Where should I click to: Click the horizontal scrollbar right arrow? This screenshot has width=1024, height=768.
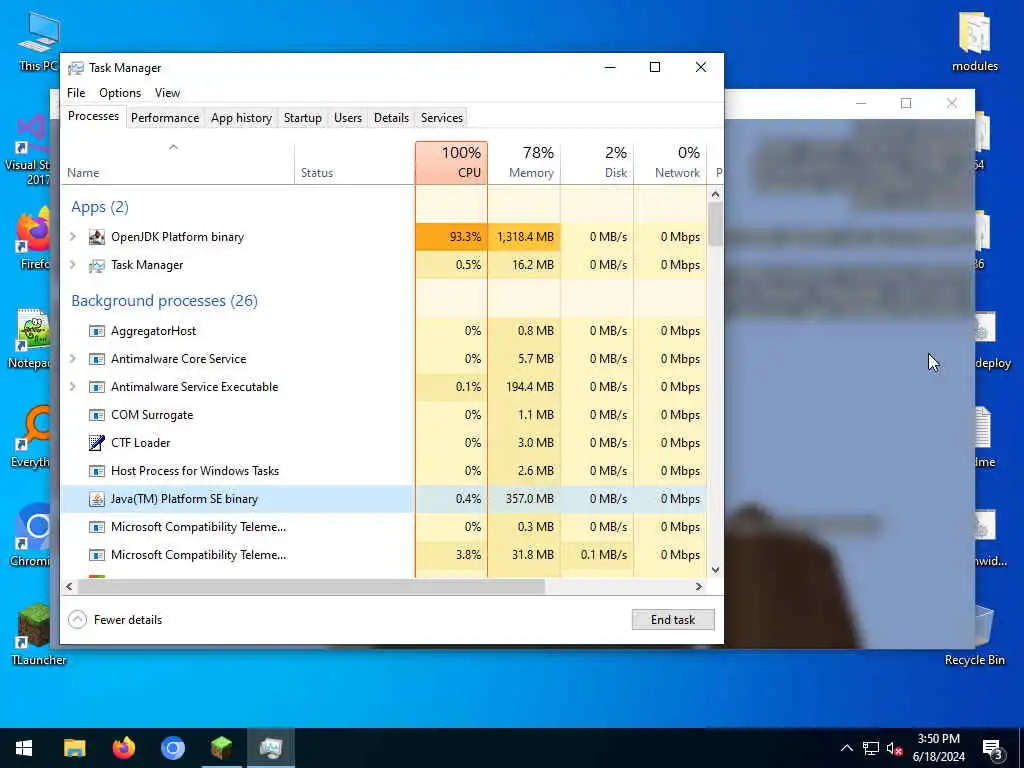[x=699, y=586]
